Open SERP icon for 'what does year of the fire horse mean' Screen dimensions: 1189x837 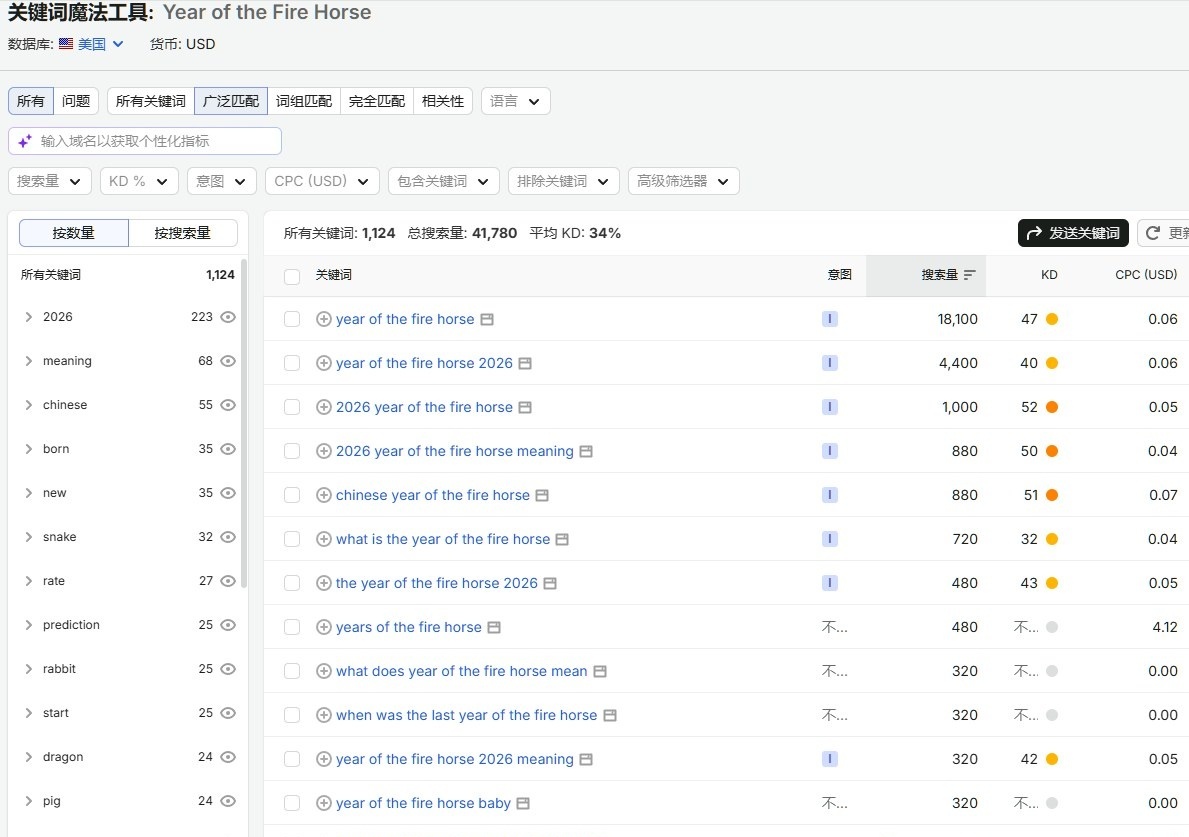(x=600, y=672)
